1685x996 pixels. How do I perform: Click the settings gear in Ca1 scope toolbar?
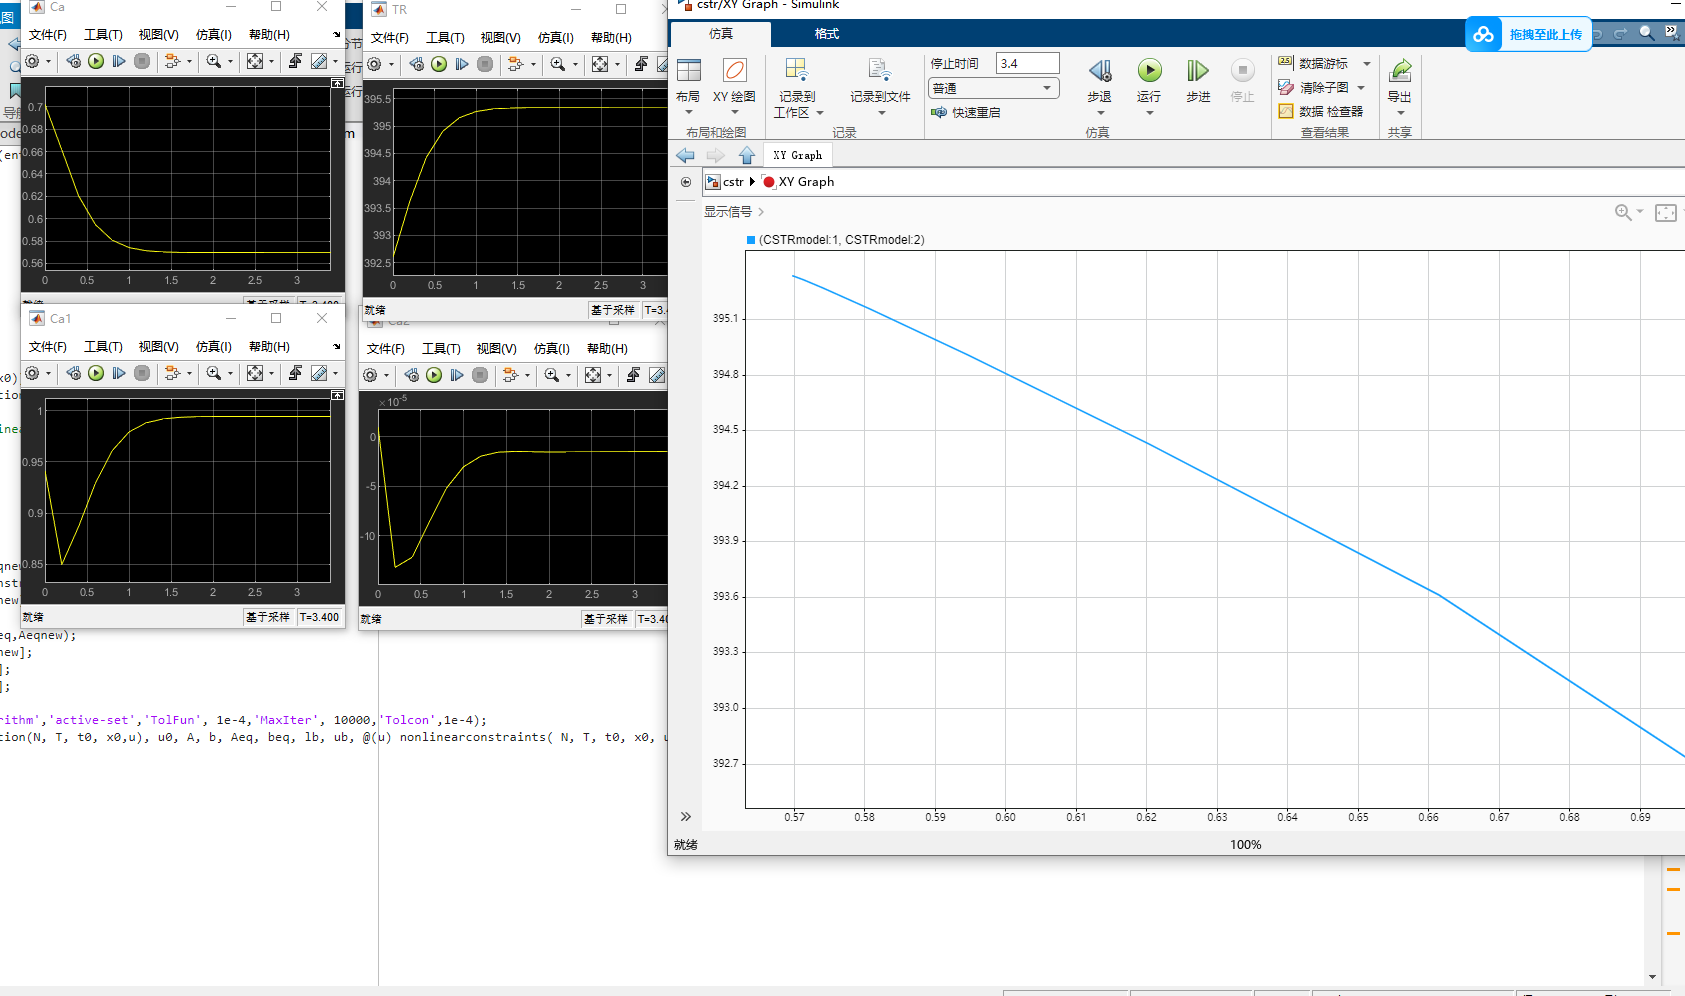33,374
